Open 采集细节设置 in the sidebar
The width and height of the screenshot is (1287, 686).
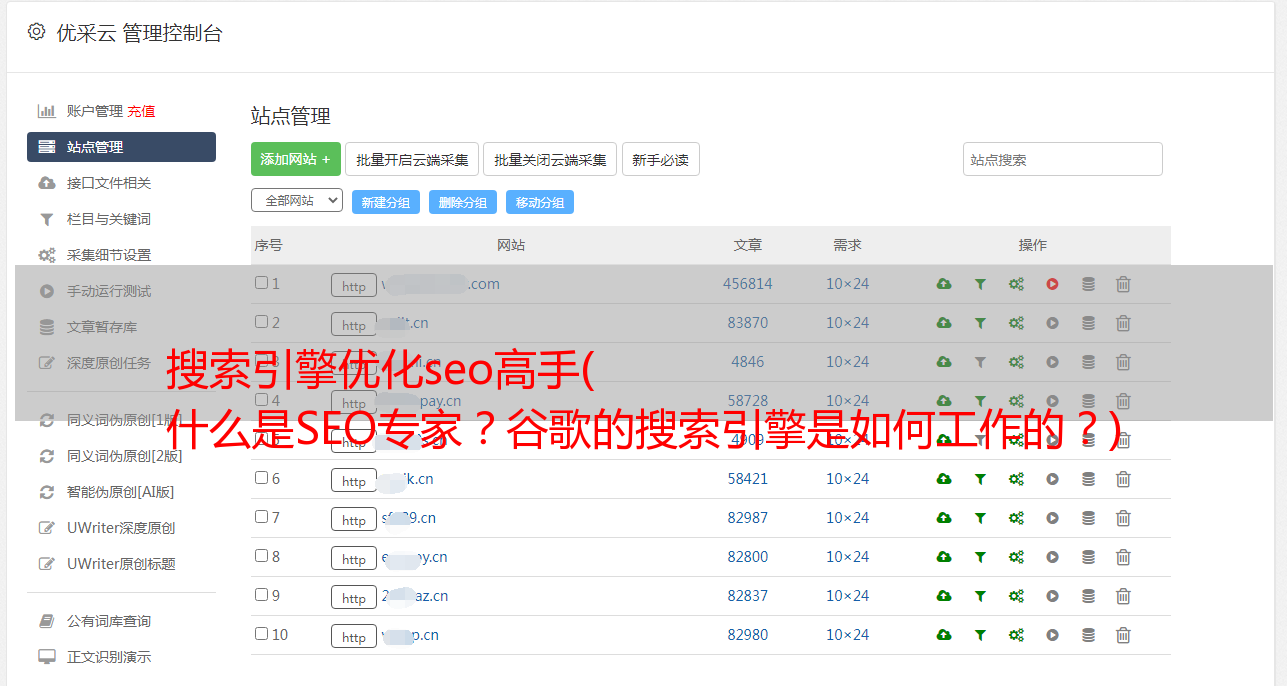pos(109,255)
